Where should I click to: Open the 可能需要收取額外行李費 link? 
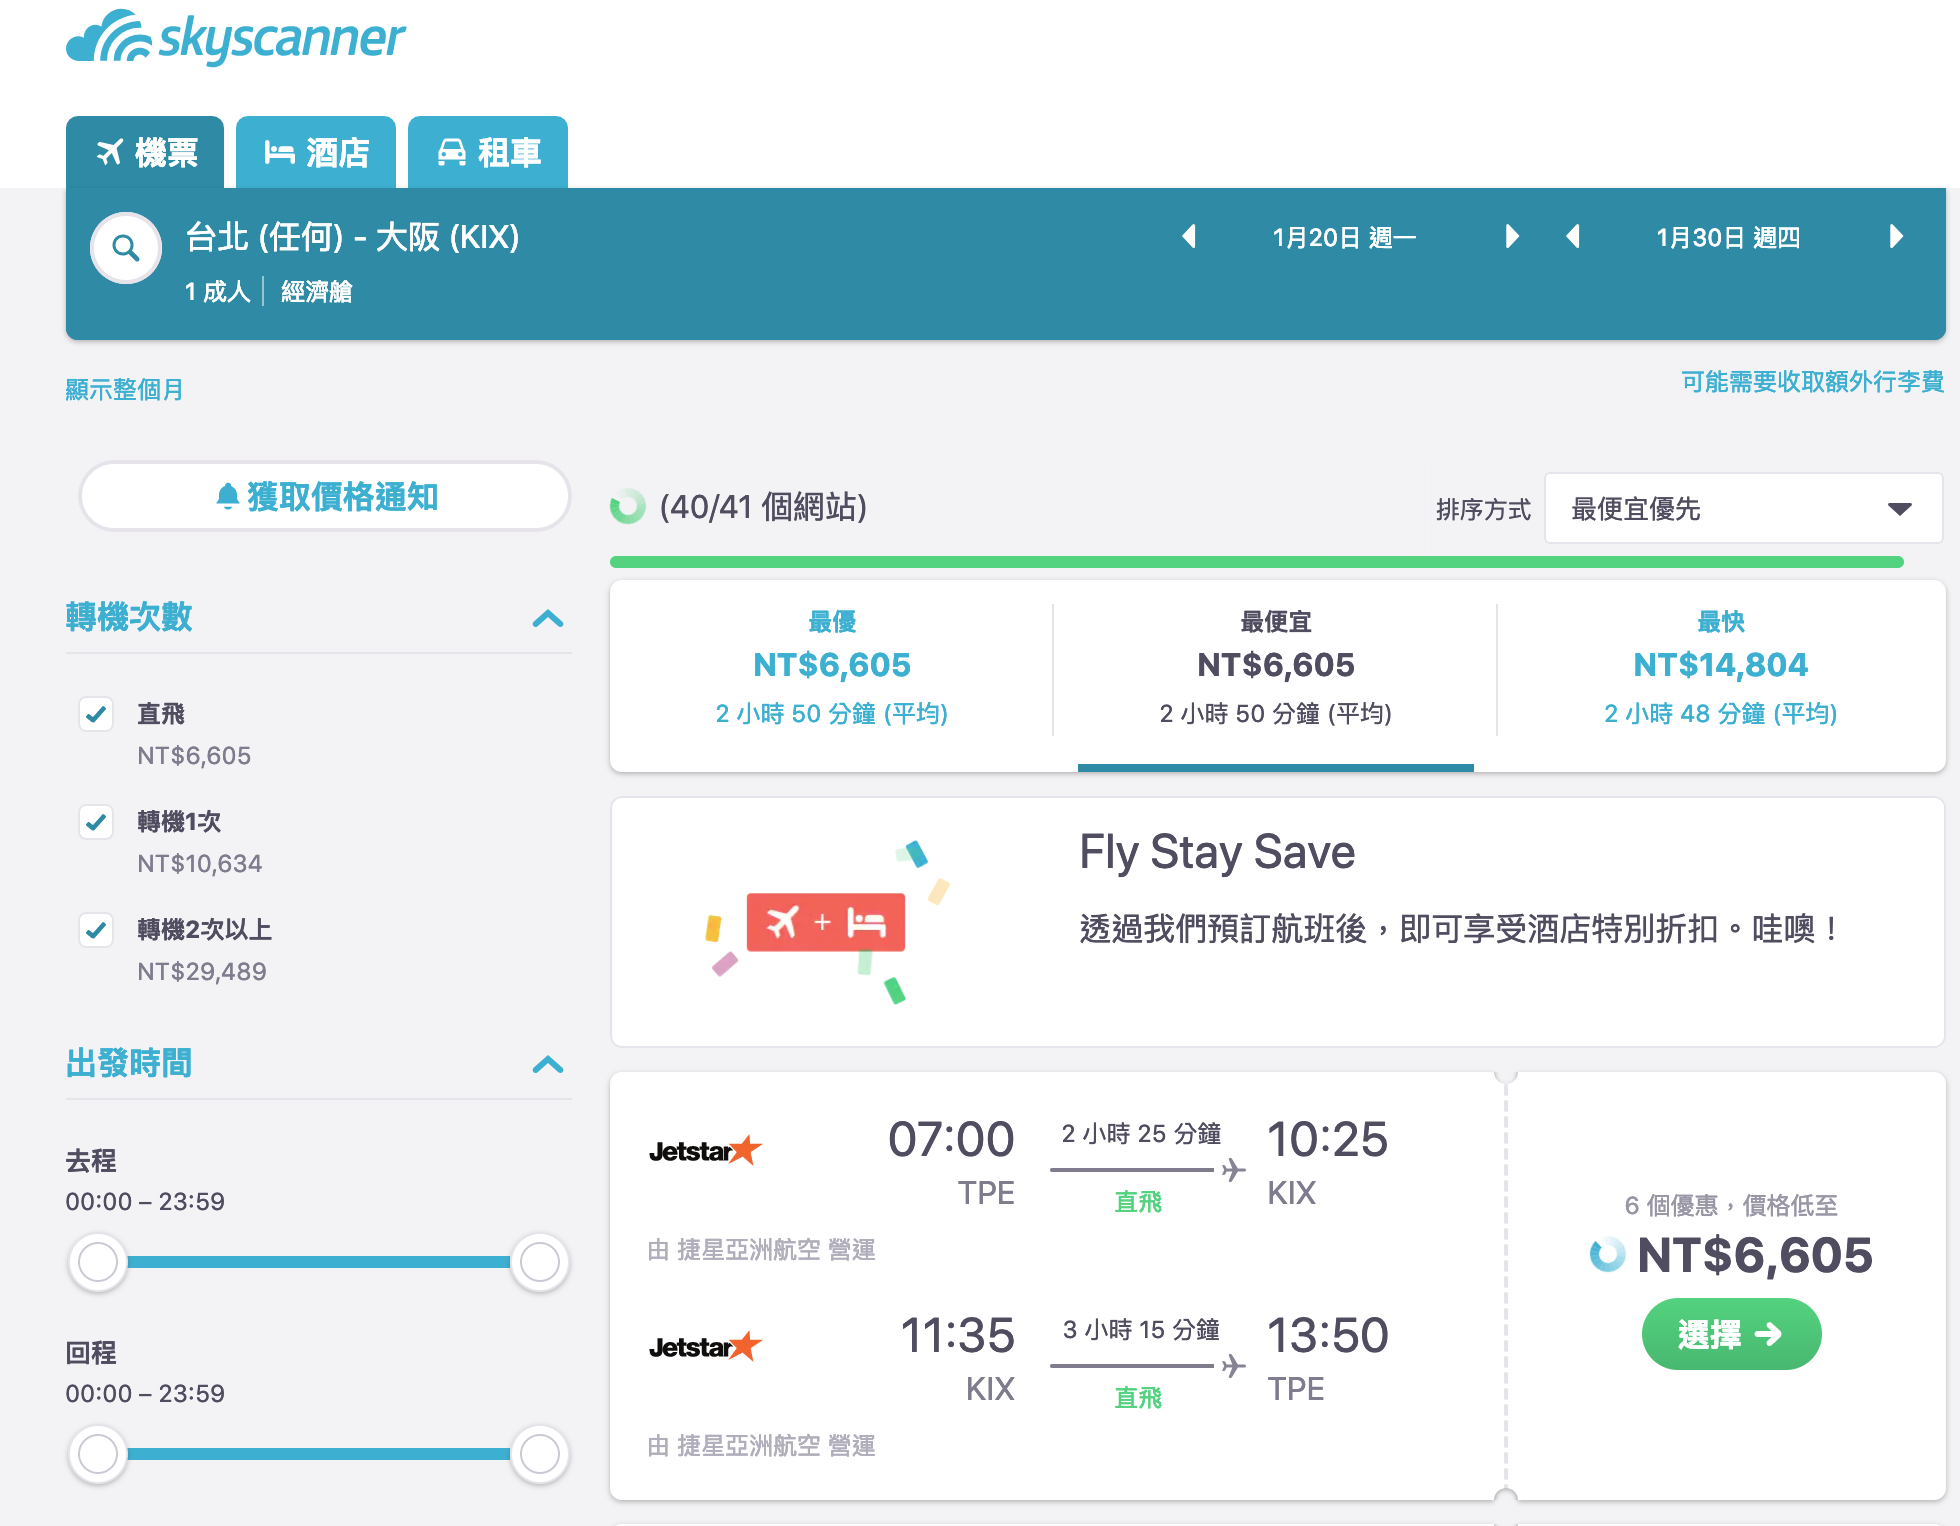tap(1812, 381)
